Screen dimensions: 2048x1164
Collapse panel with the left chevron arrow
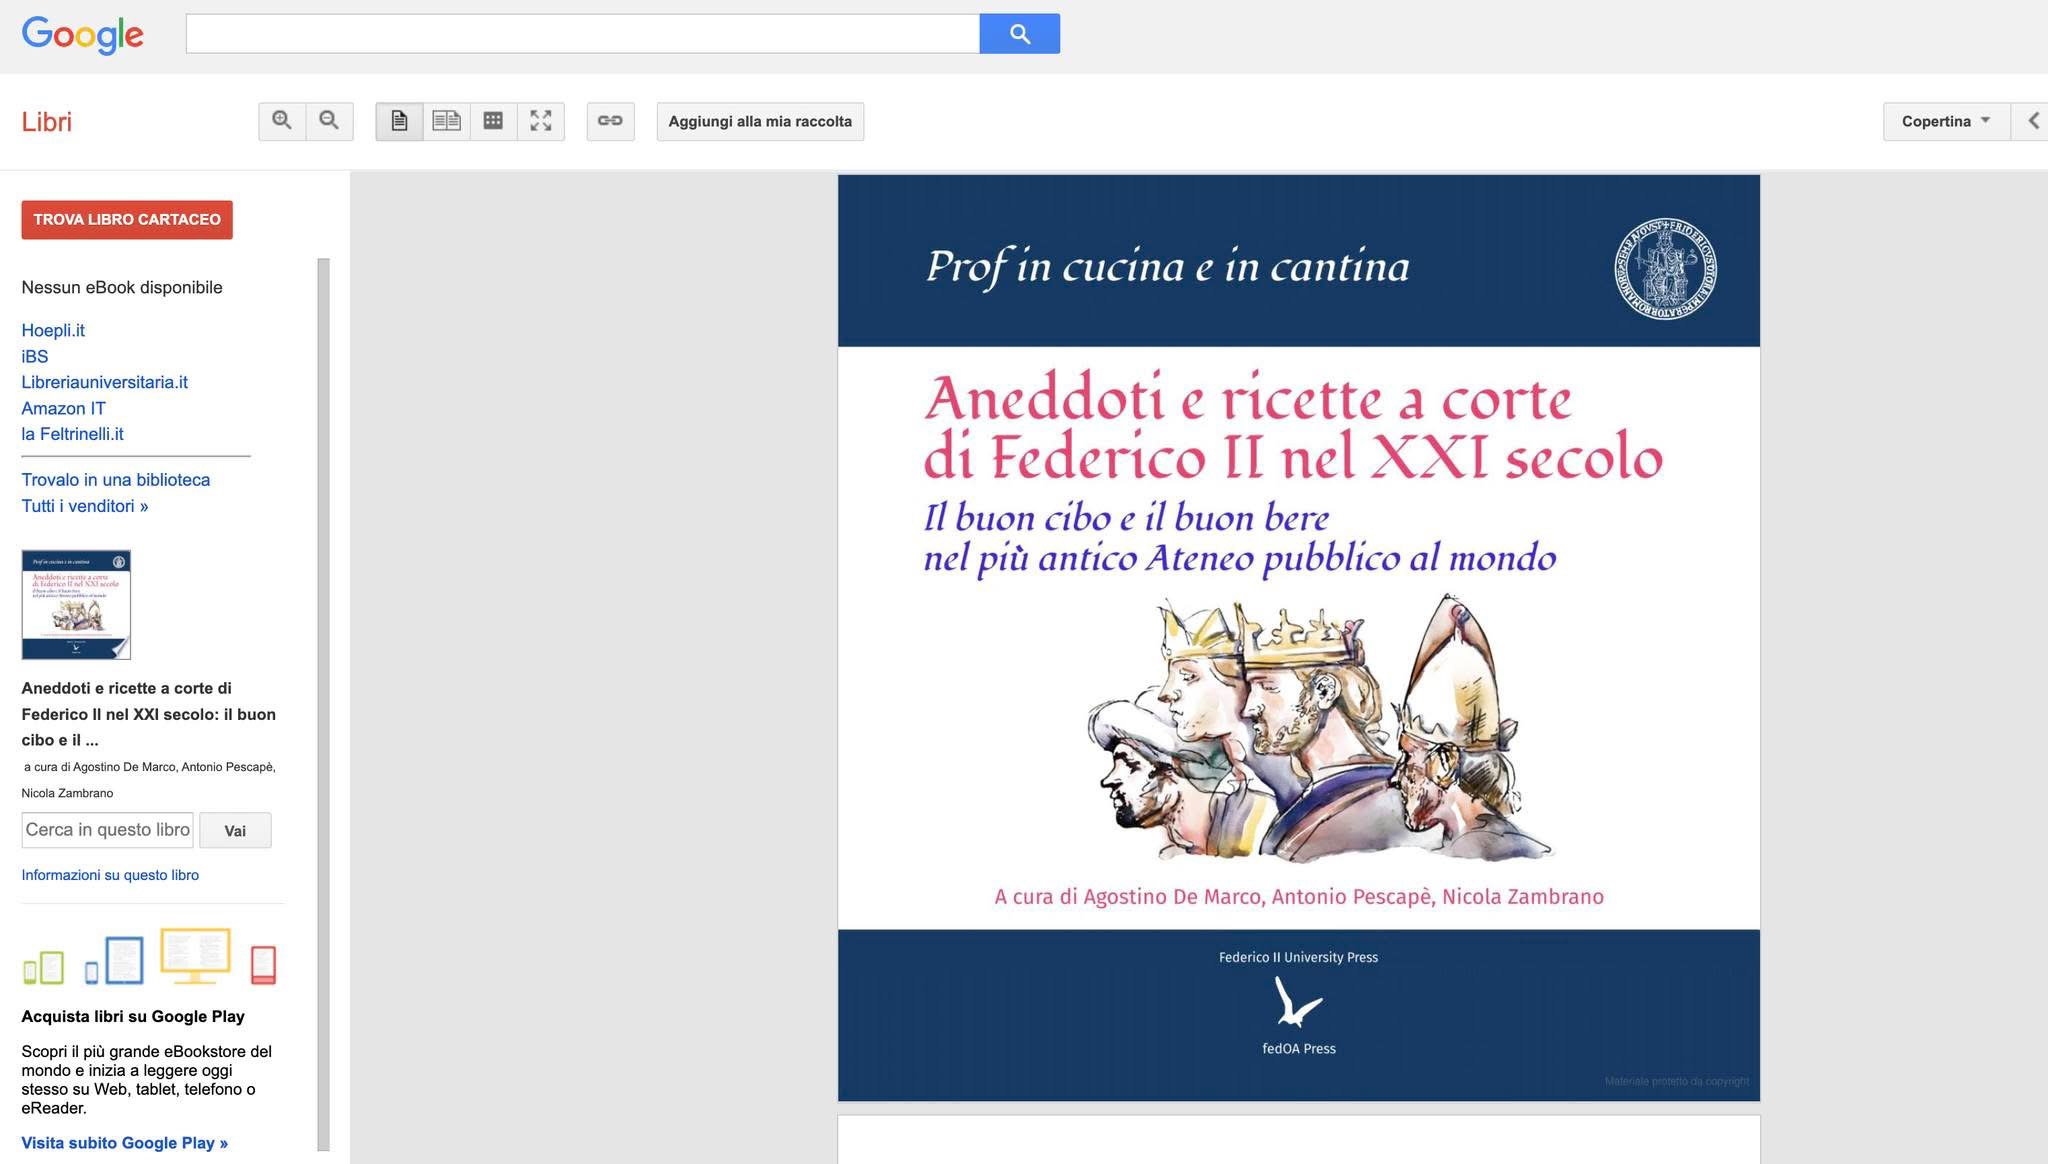[x=2031, y=121]
